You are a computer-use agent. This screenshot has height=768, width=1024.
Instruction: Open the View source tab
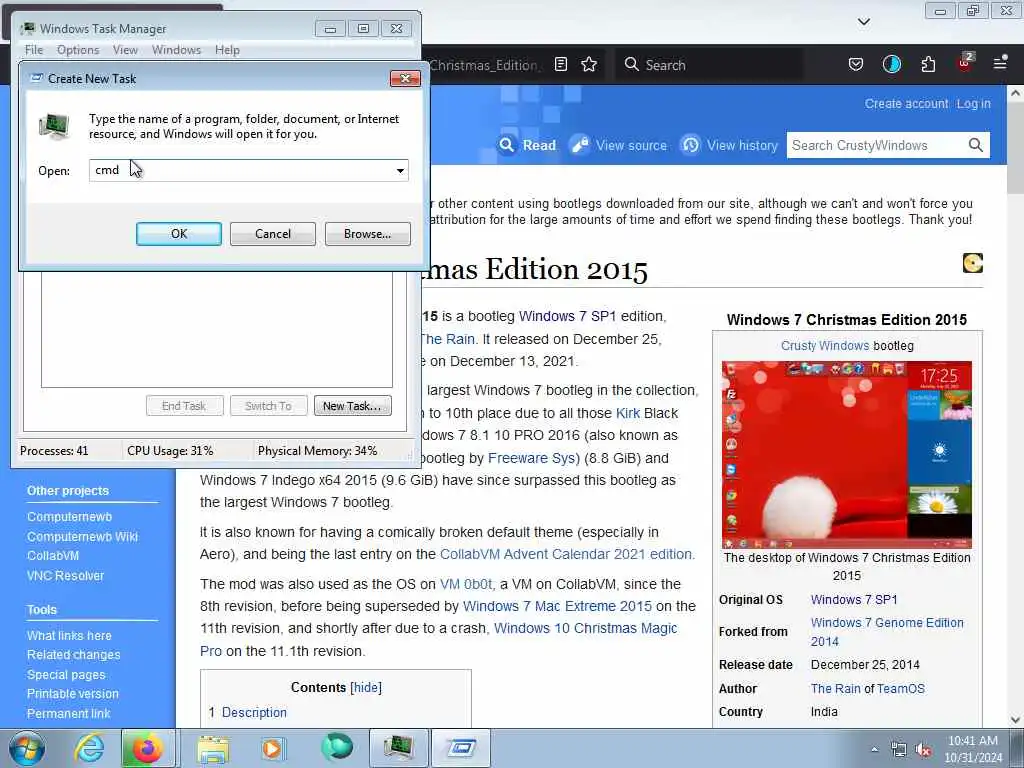618,145
